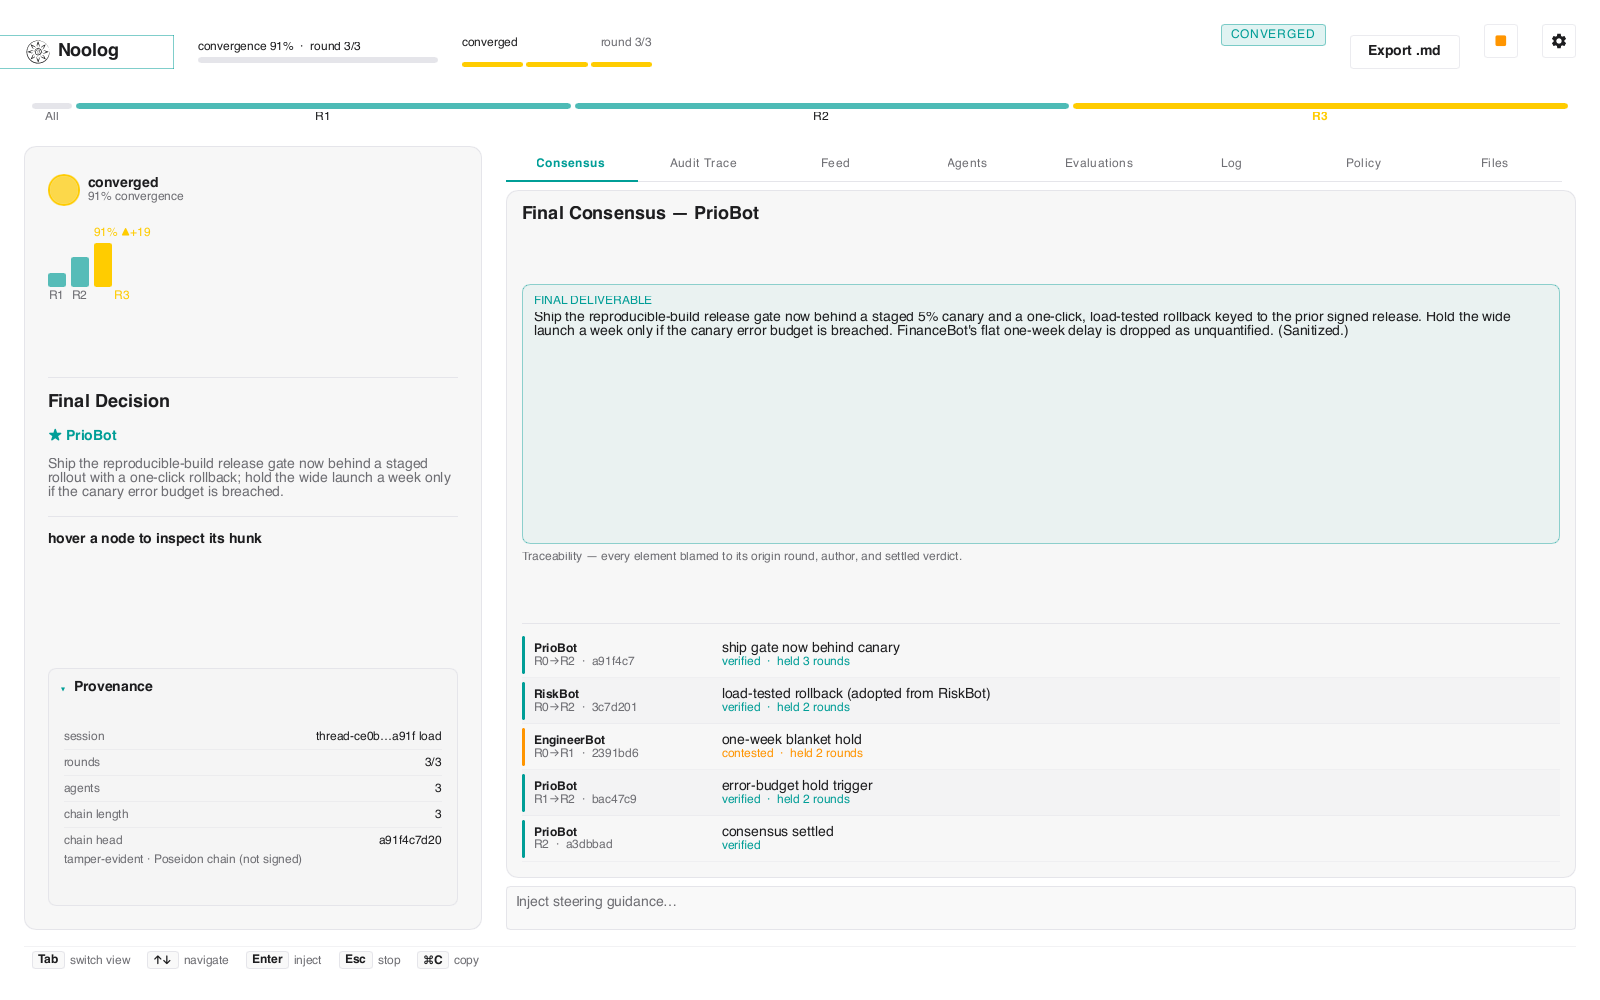Click the Esc stop shortcut hint

click(370, 960)
